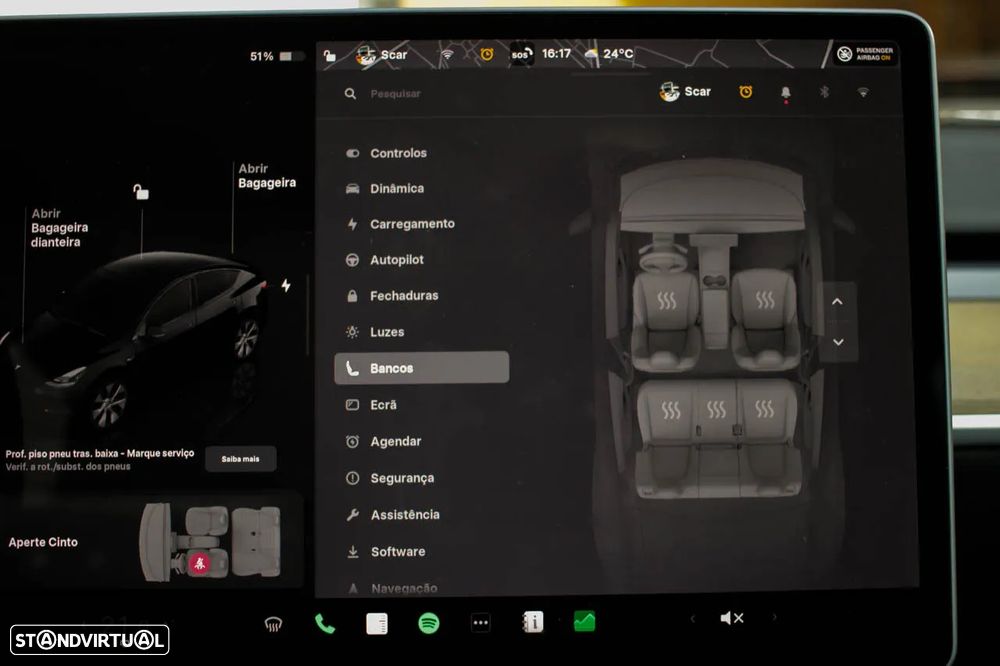This screenshot has height=666, width=1000.
Task: Open the notepad app icon
Action: (377, 623)
